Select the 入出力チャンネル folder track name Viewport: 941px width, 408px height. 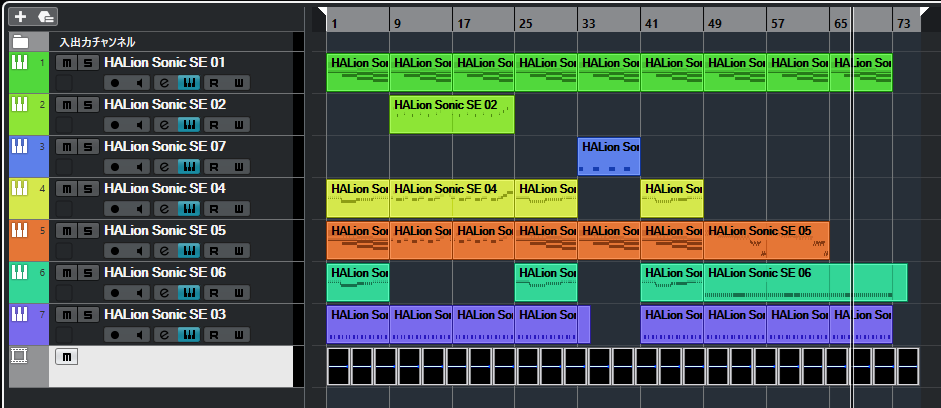pos(97,42)
